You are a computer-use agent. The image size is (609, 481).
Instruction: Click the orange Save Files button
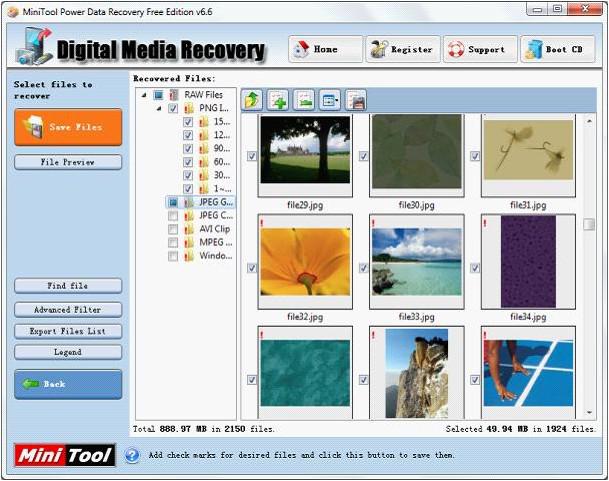(x=68, y=127)
